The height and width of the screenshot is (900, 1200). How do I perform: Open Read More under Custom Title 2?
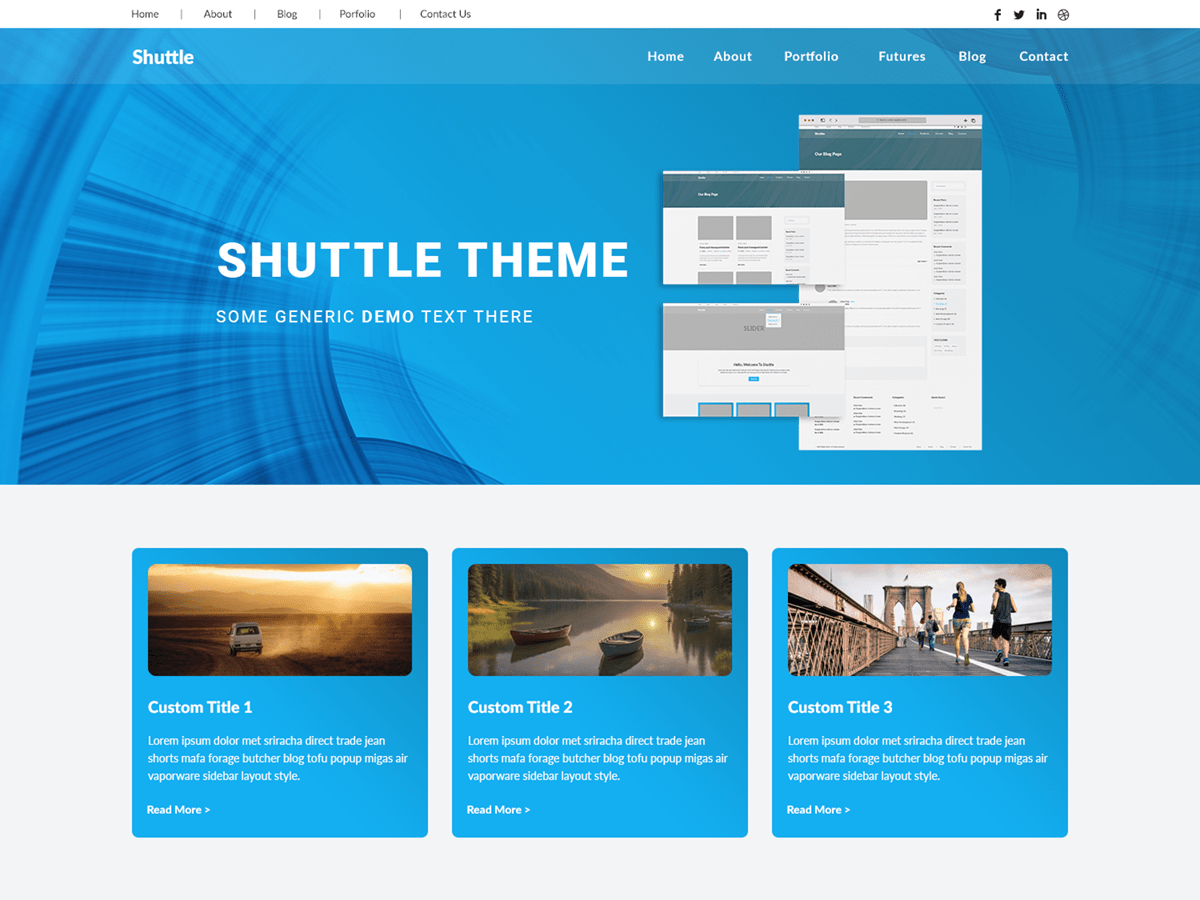[x=498, y=809]
